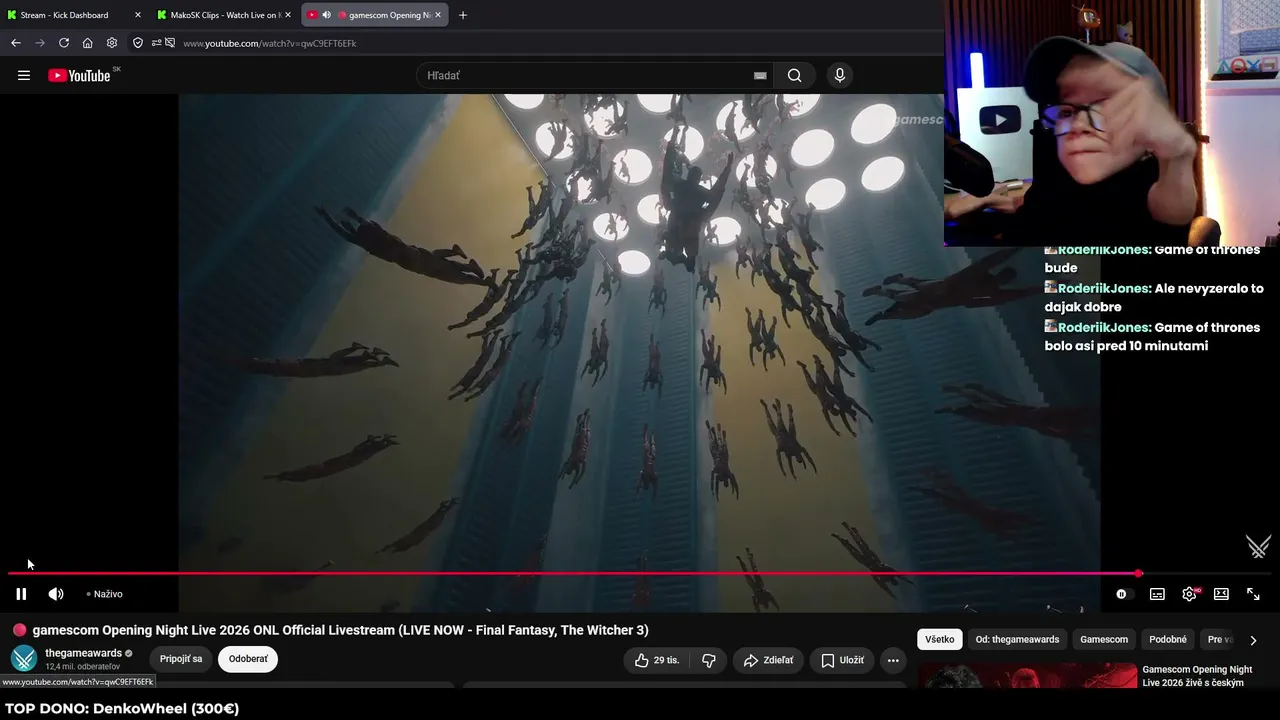
Task: Go back with the browser back arrow
Action: [x=15, y=43]
